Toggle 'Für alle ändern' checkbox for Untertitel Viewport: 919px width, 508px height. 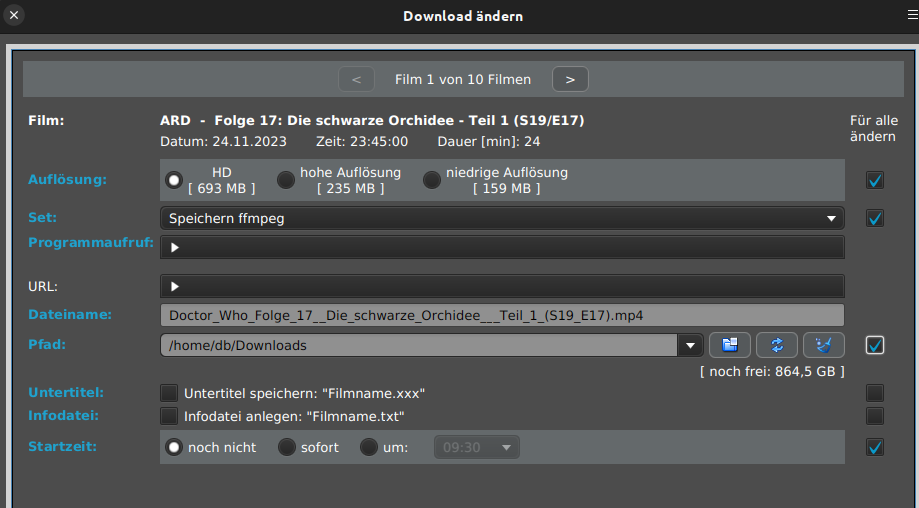pyautogui.click(x=874, y=393)
